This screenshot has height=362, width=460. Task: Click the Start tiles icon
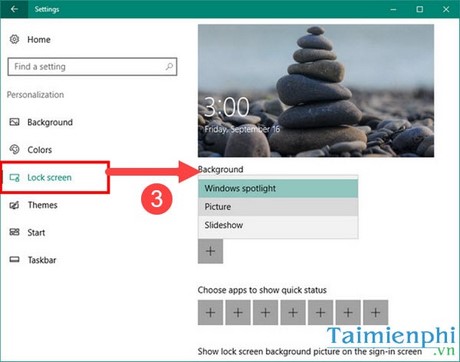click(14, 232)
